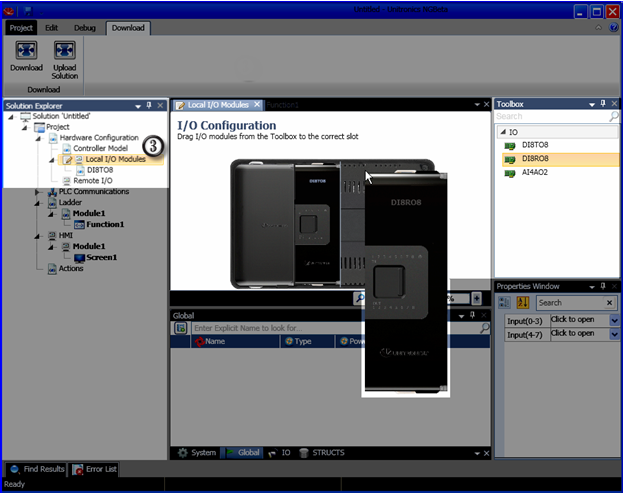Click the categorized view icon in Properties
This screenshot has height=493, width=623.
tap(505, 302)
